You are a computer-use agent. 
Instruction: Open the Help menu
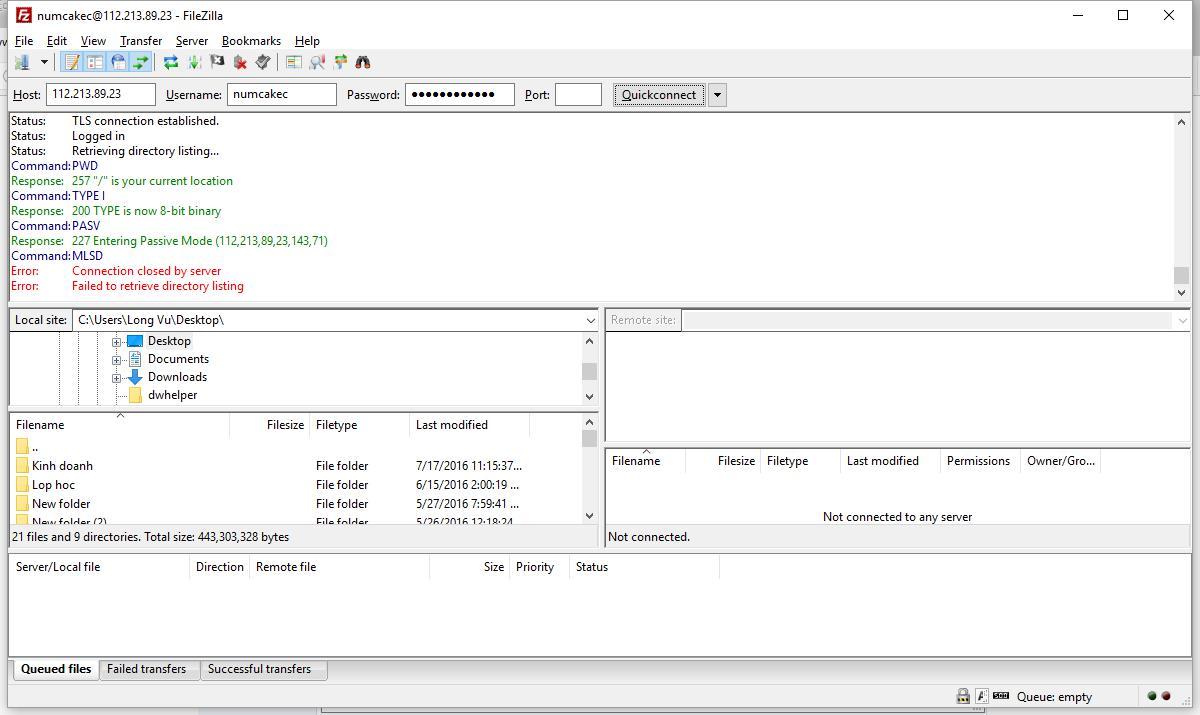tap(307, 41)
